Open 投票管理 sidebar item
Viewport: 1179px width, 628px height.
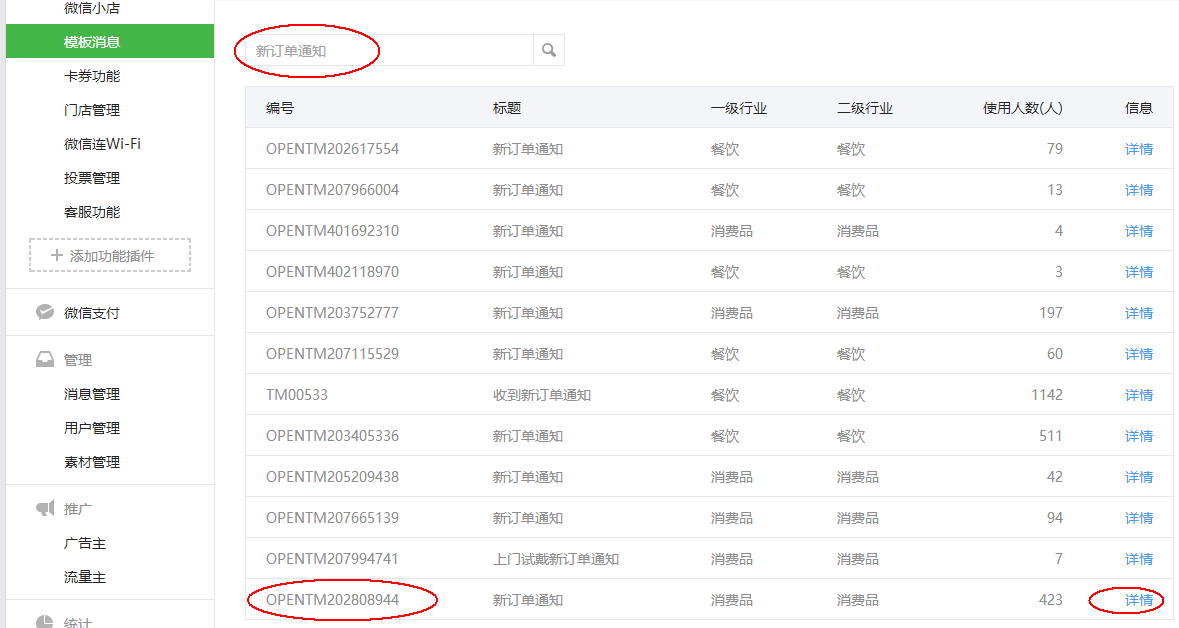click(92, 178)
